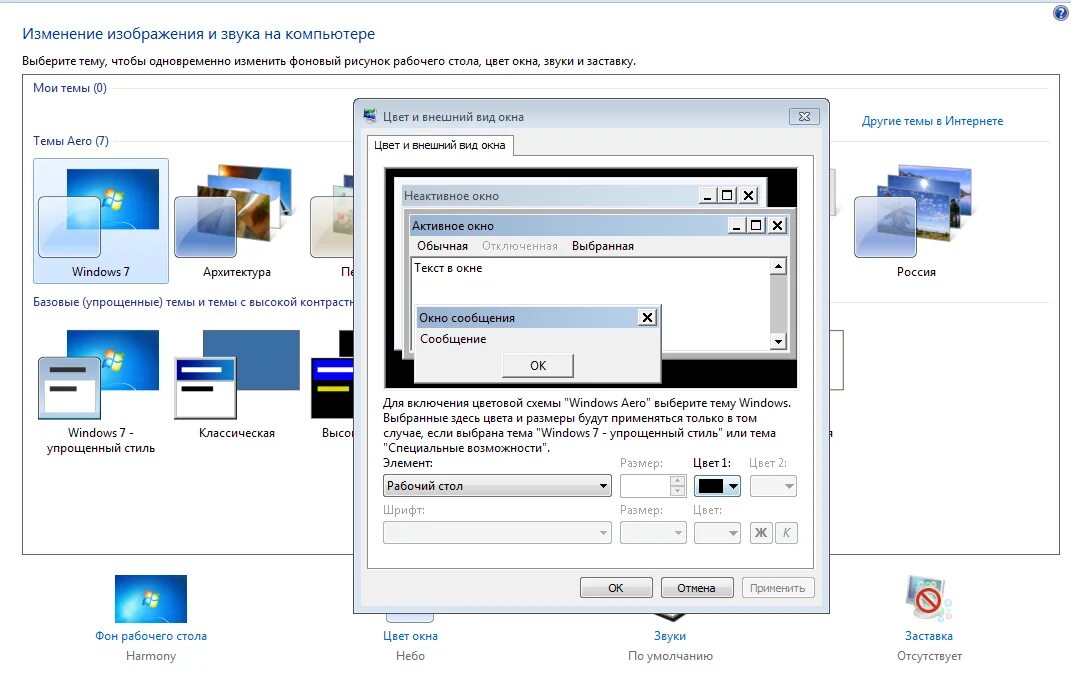Image resolution: width=1071 pixels, height=674 pixels.
Task: Click the Отсутствует screensaver label
Action: pyautogui.click(x=929, y=656)
